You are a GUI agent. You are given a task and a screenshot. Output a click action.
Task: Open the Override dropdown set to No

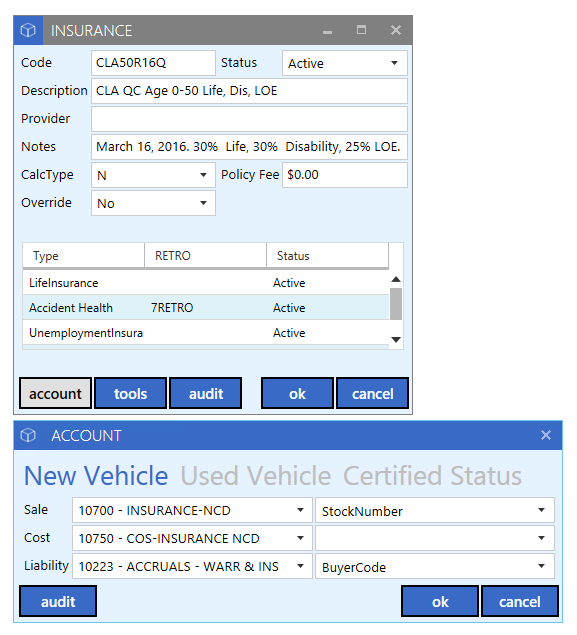coord(153,203)
